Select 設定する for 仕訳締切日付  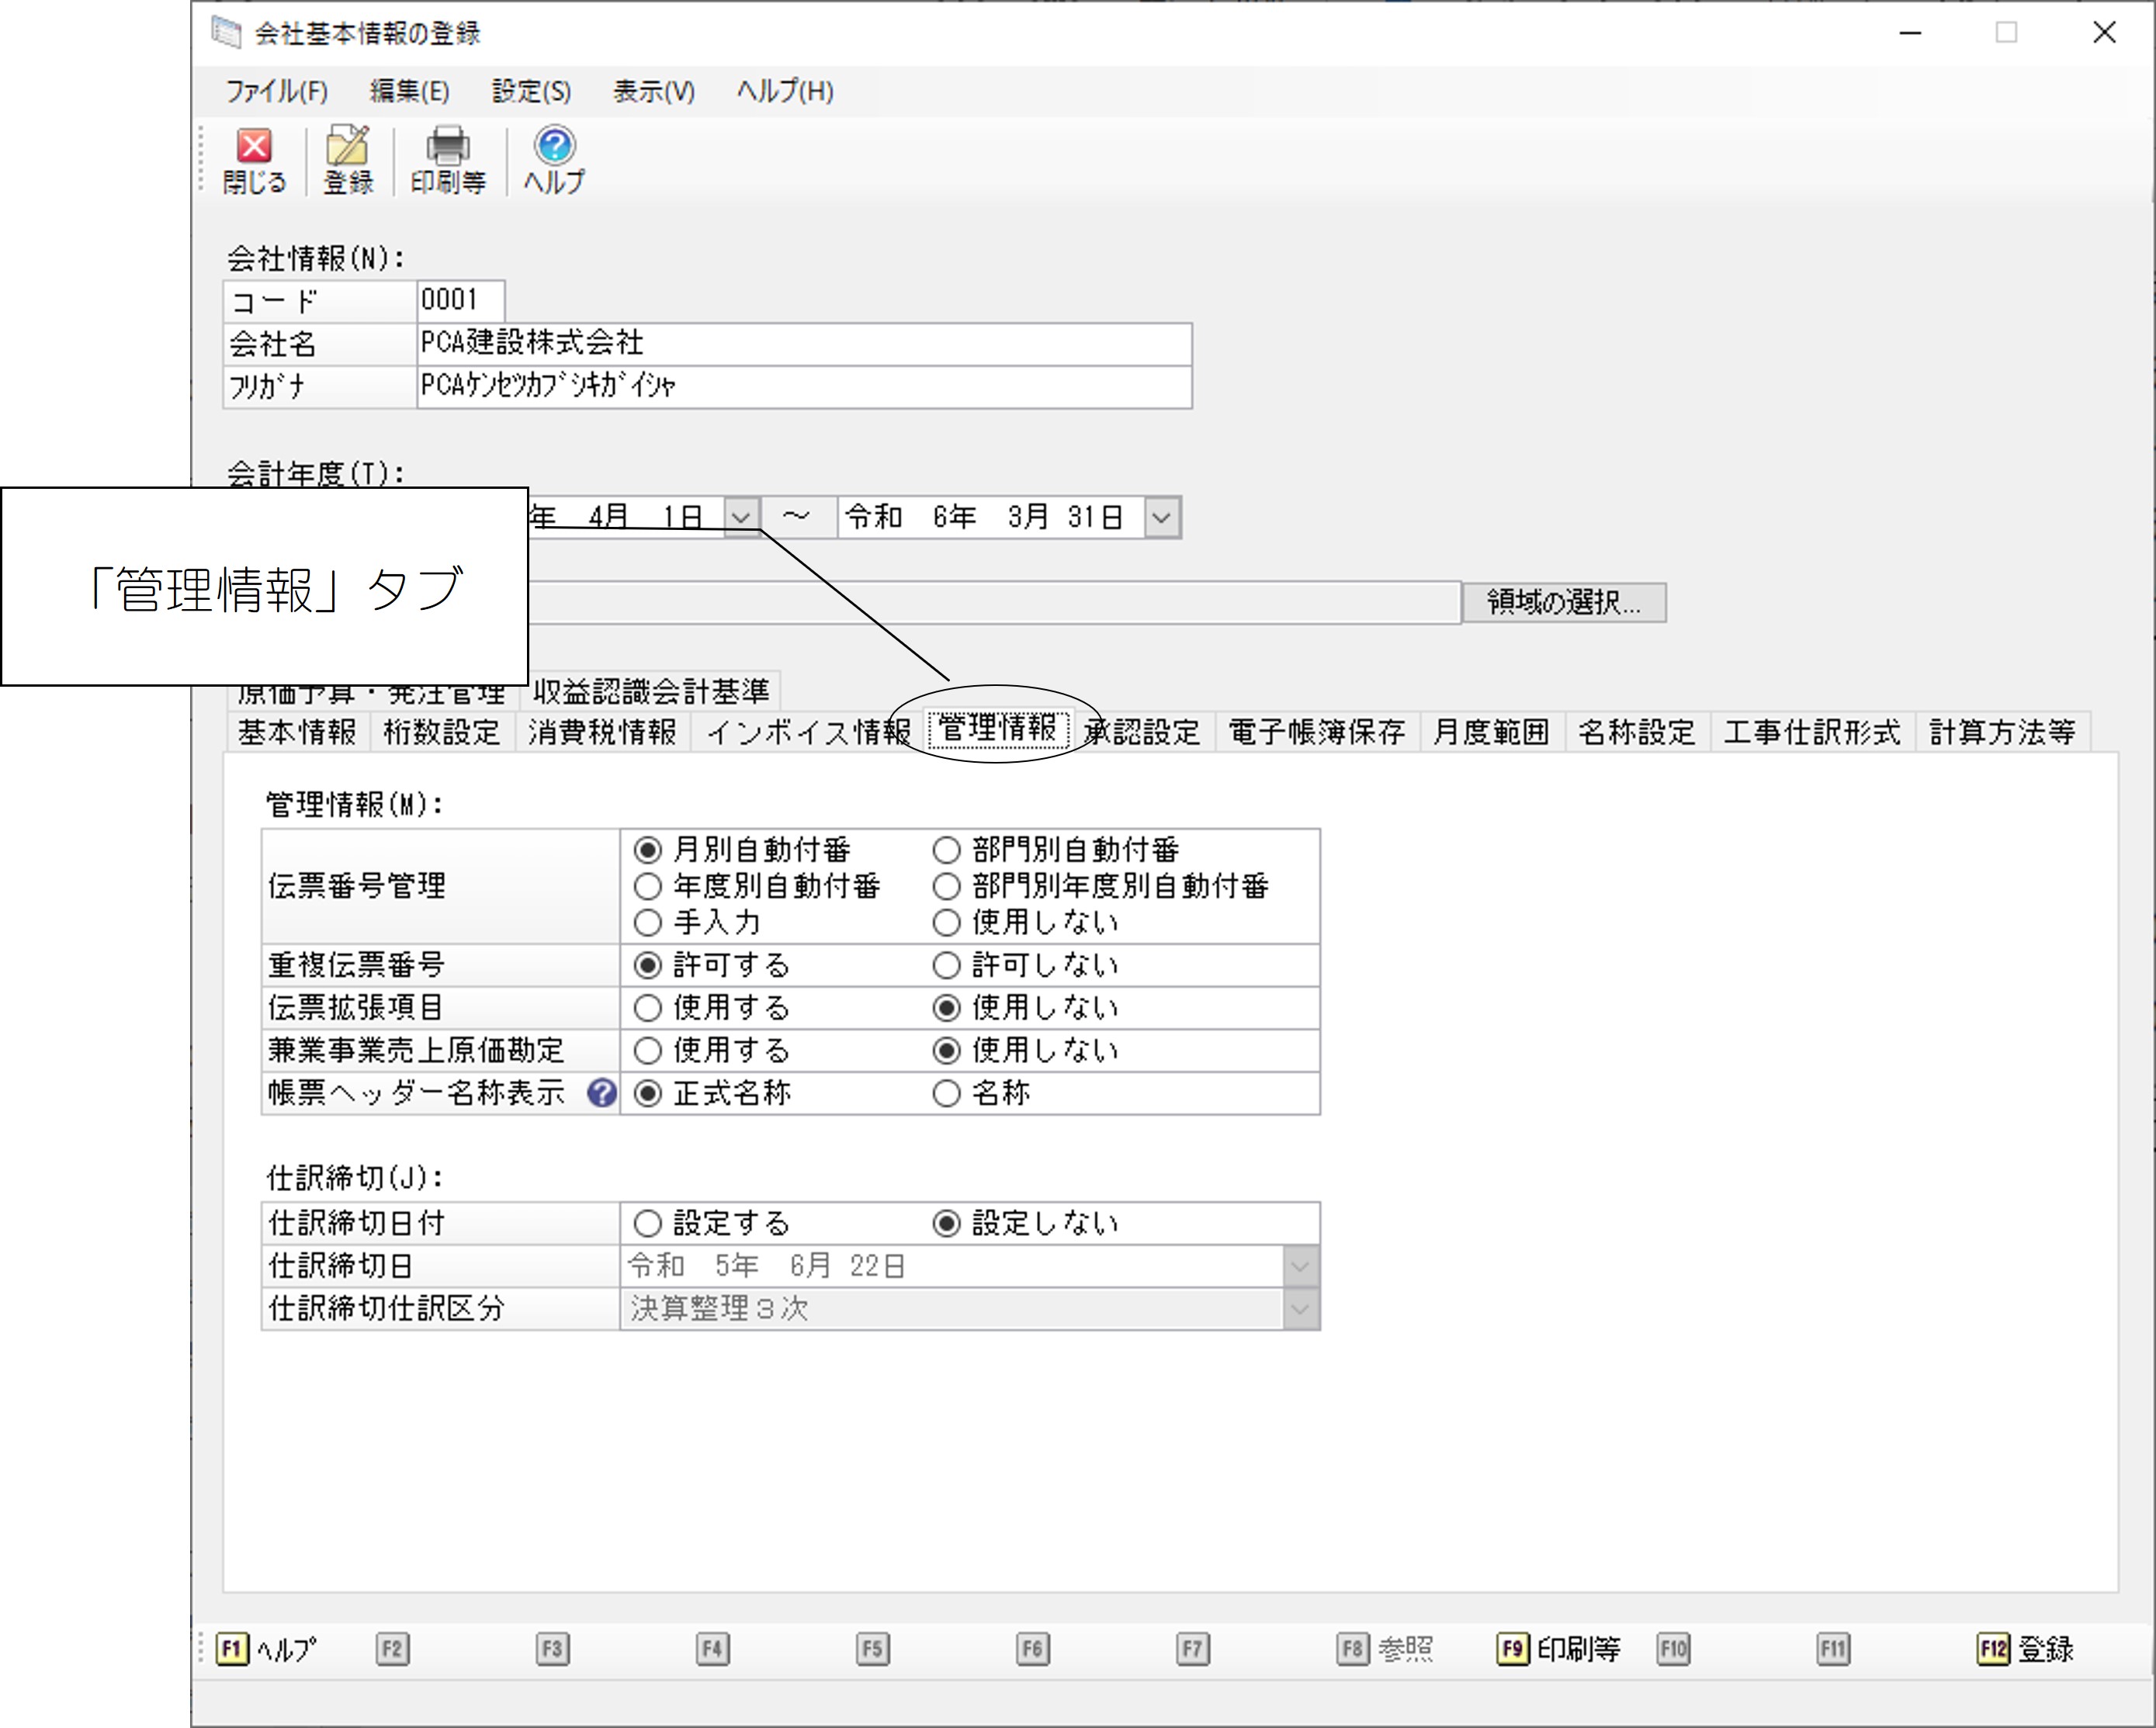[x=712, y=1223]
